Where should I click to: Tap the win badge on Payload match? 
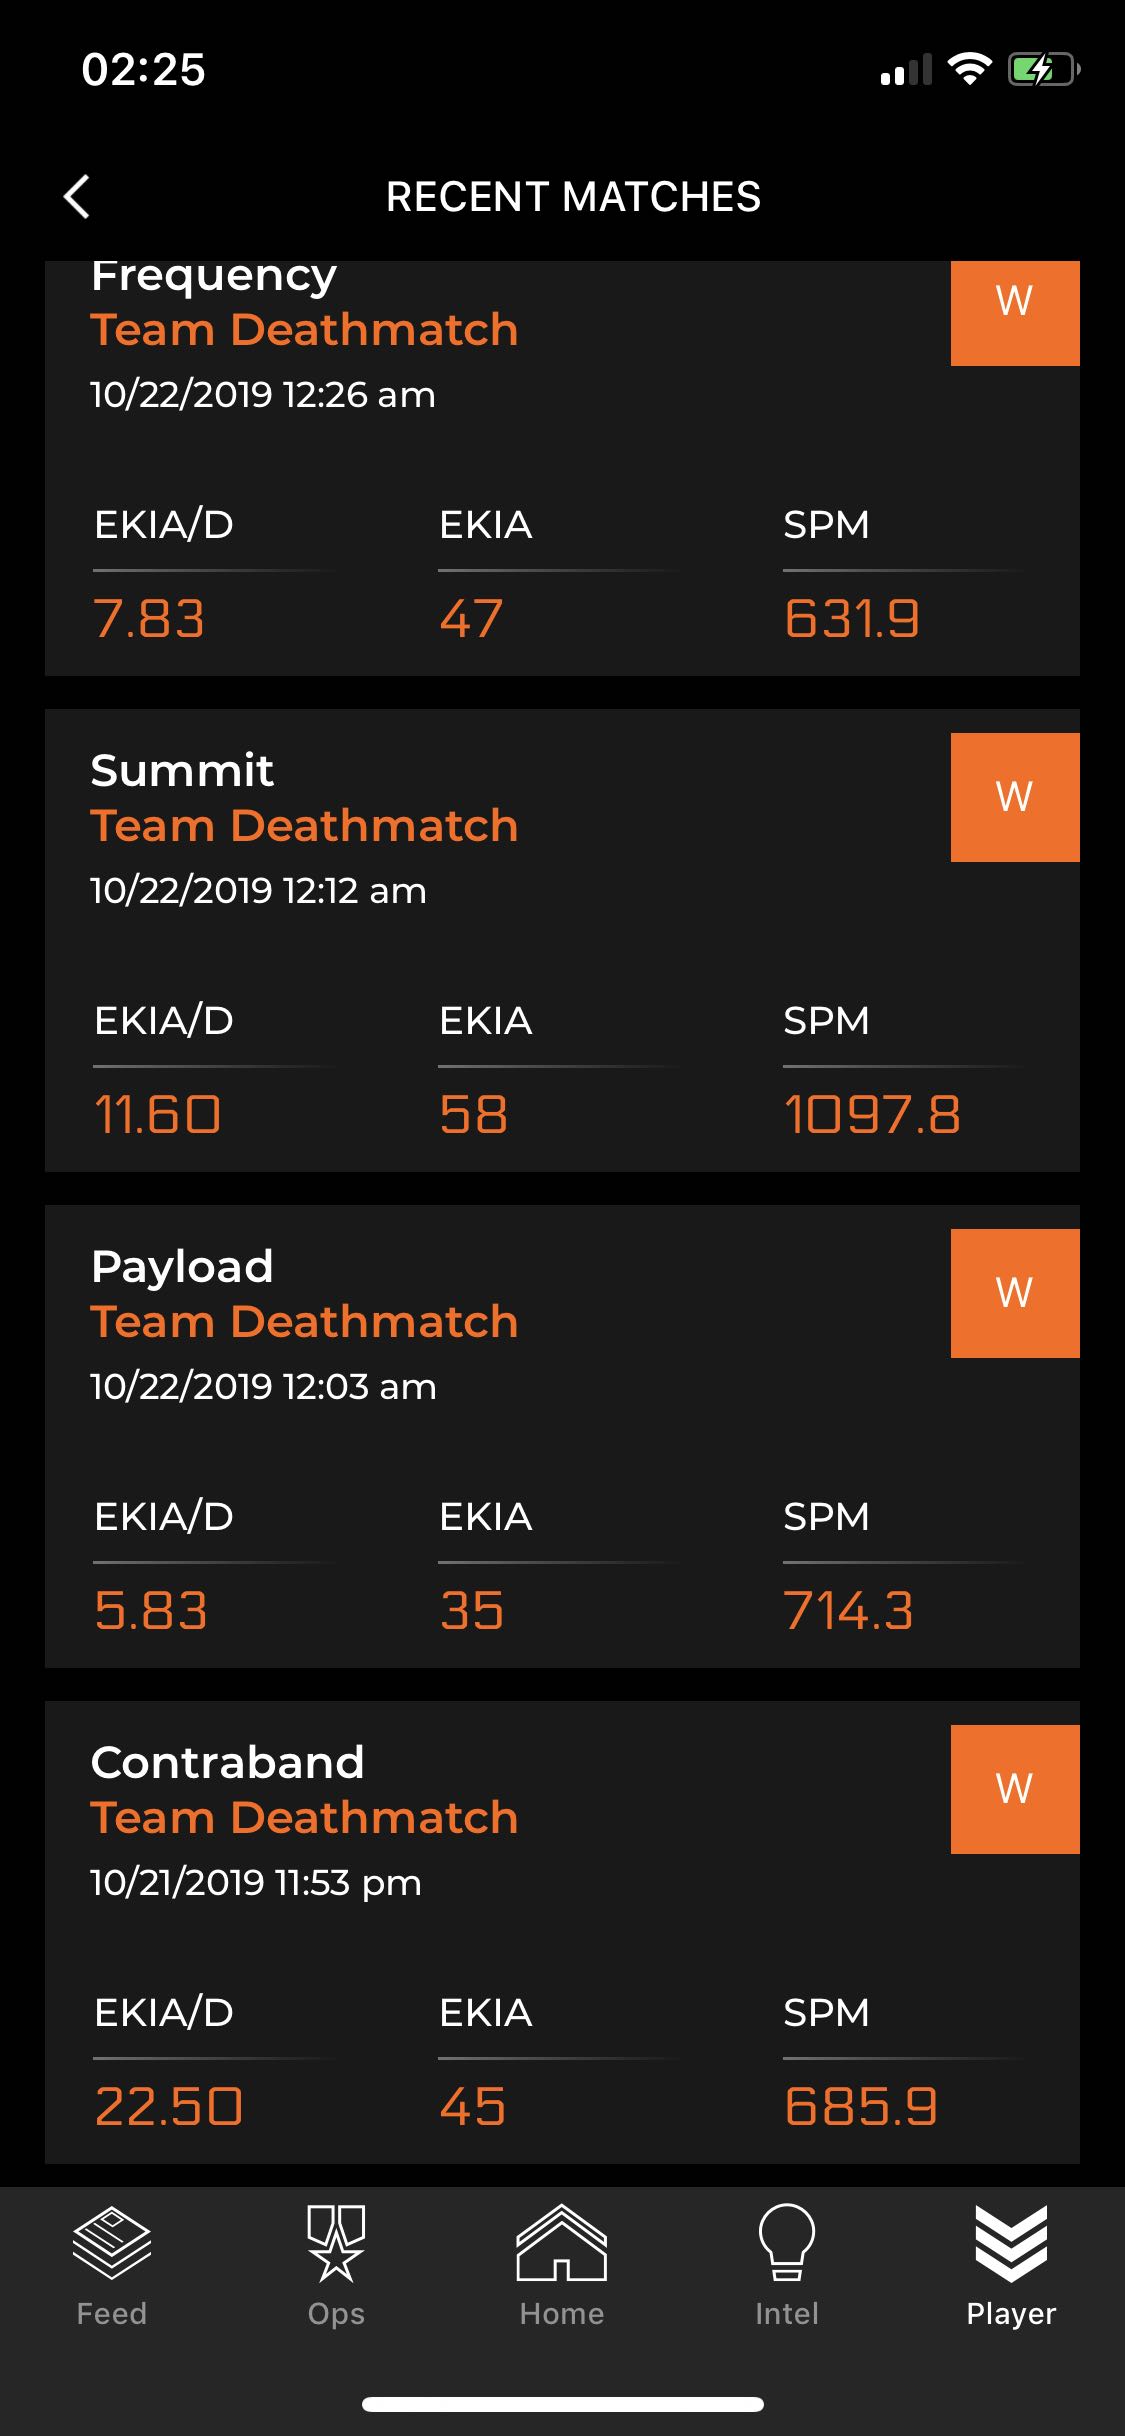coord(1014,1293)
